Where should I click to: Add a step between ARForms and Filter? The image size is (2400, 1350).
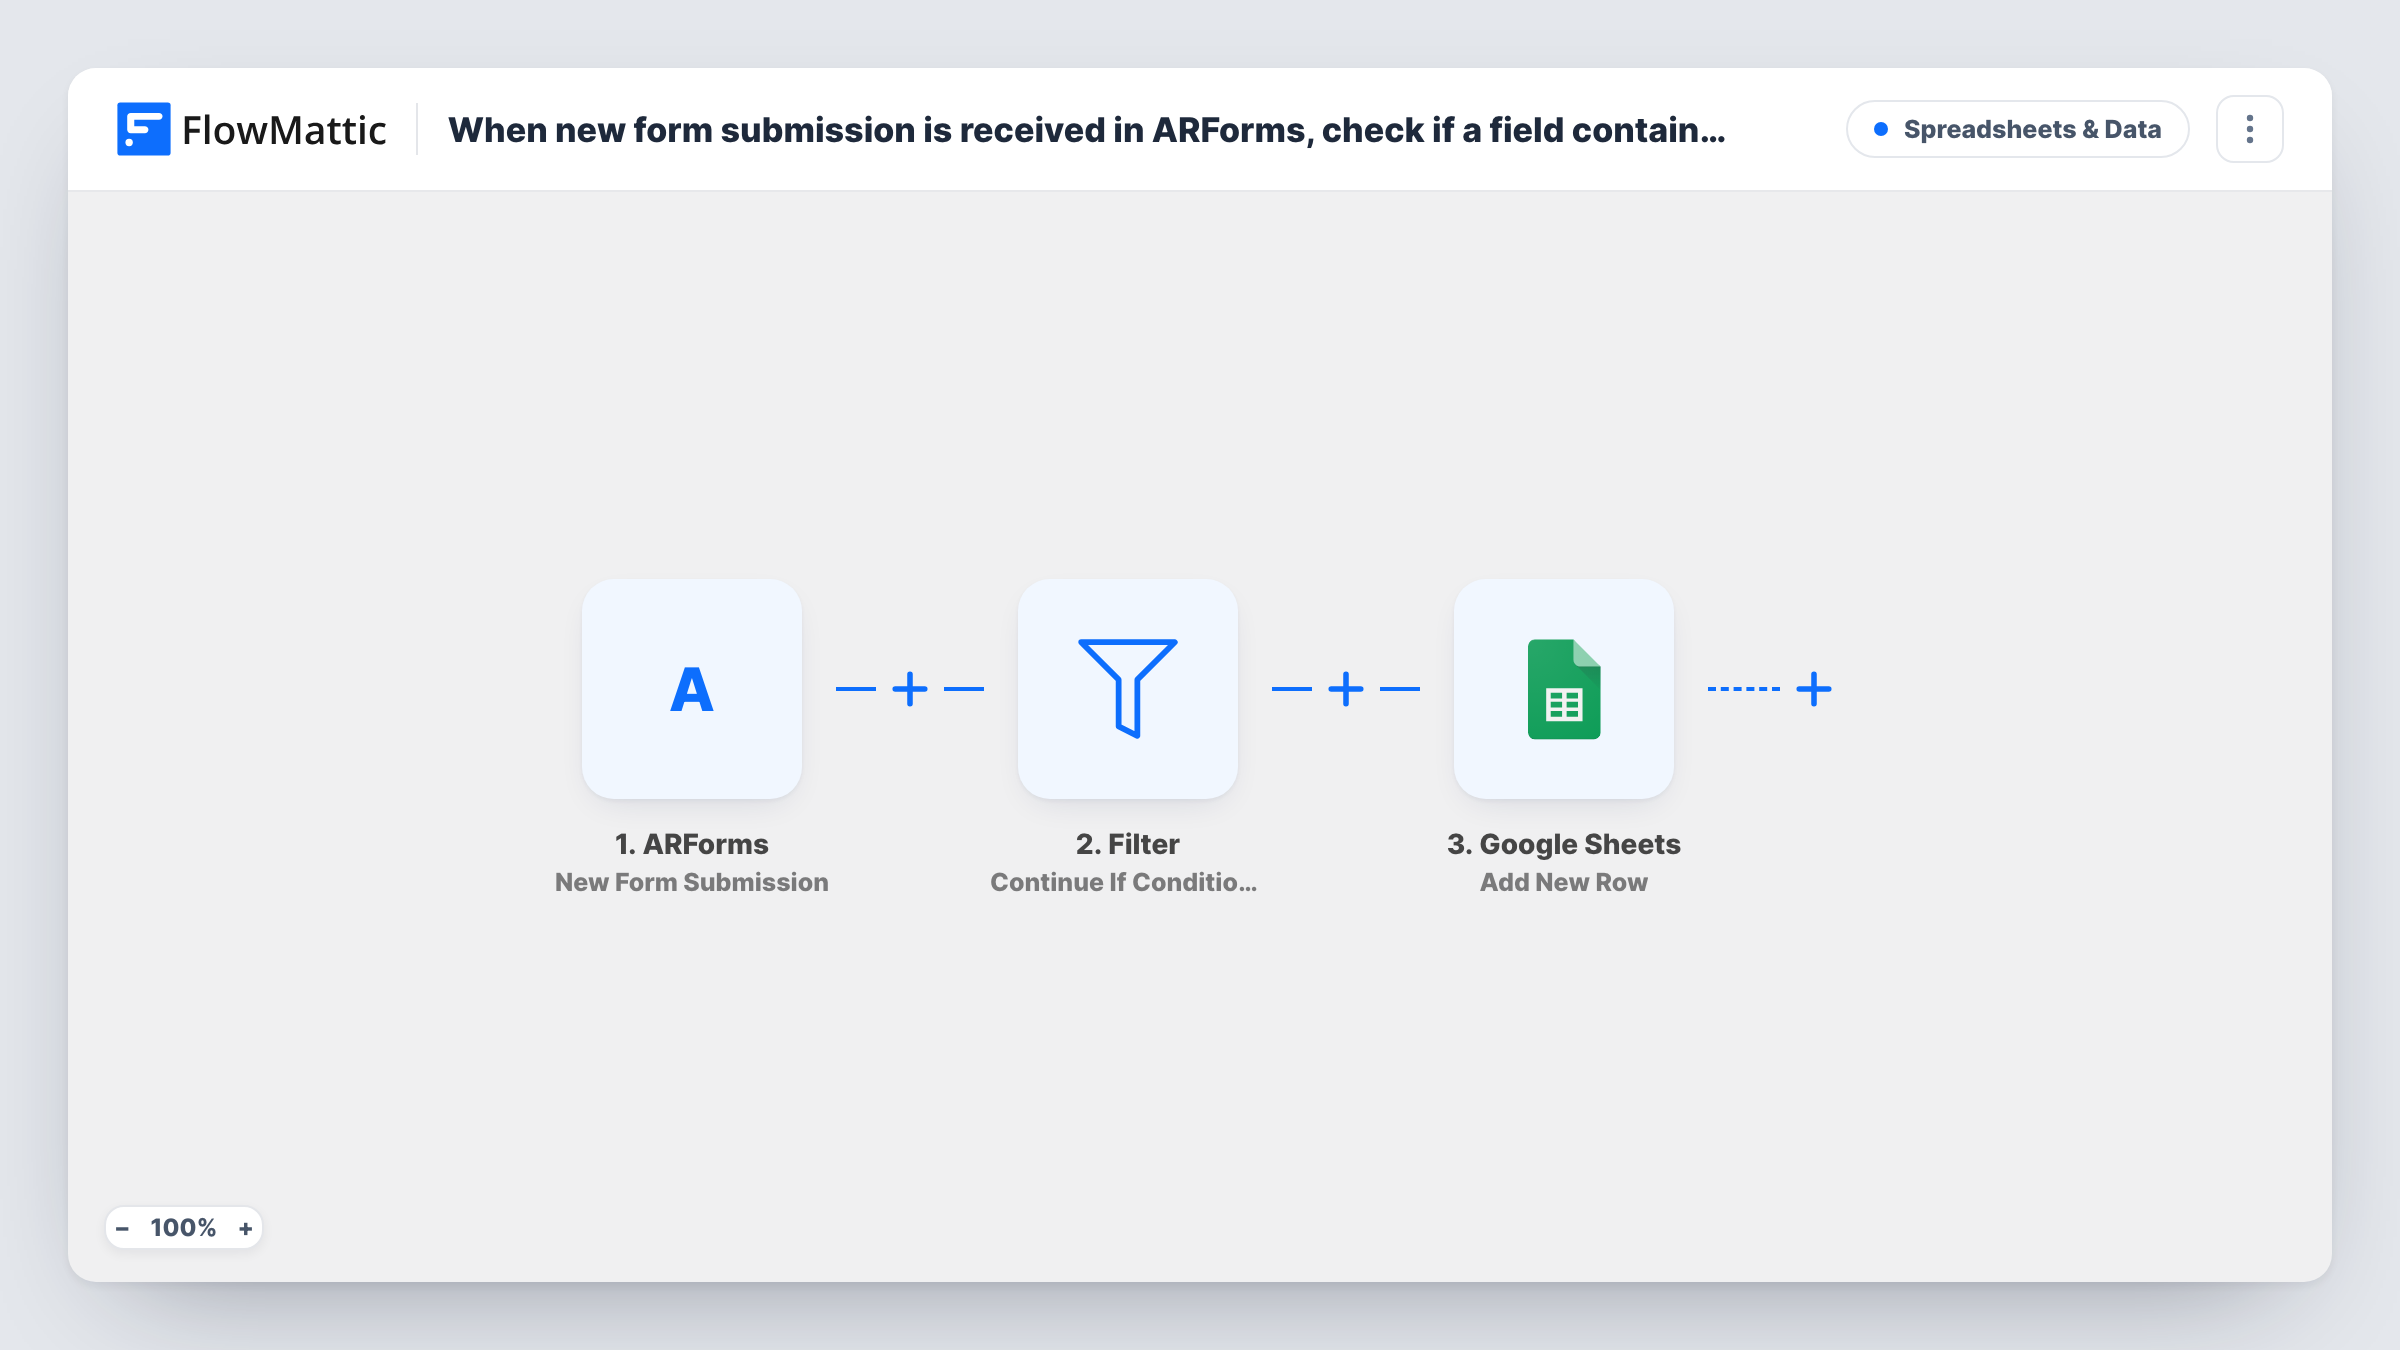910,689
